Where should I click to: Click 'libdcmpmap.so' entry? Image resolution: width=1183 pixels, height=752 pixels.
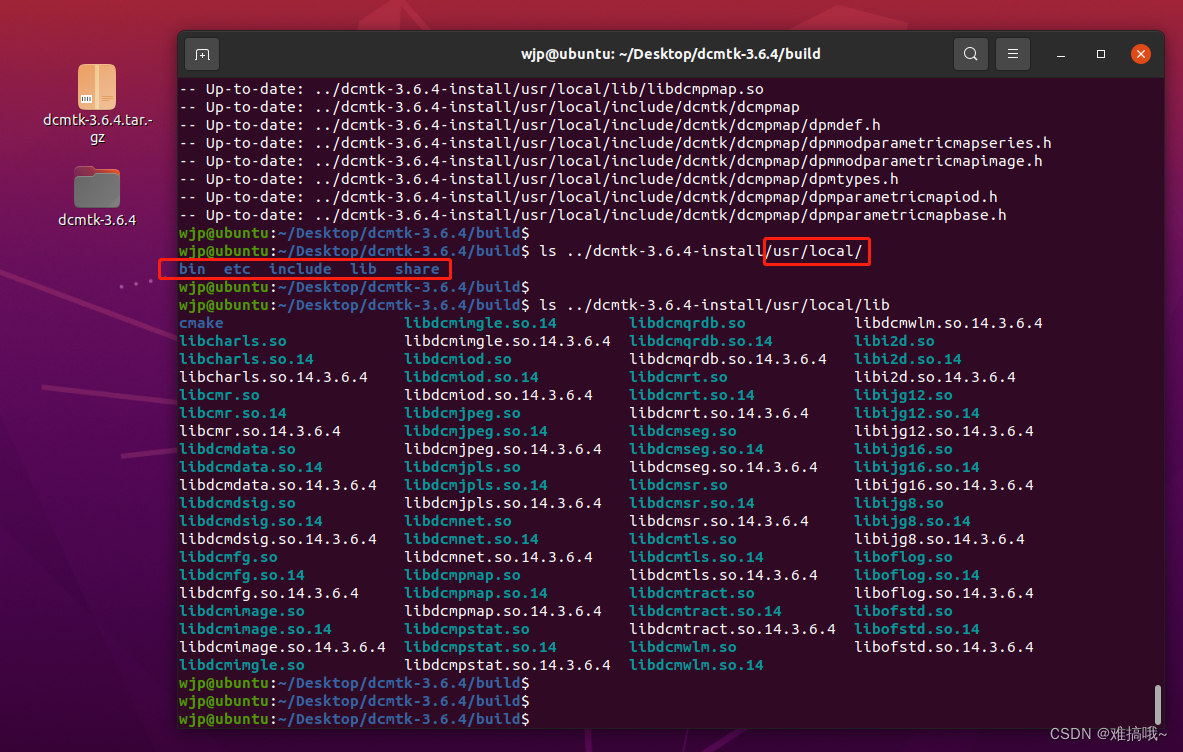pos(462,576)
